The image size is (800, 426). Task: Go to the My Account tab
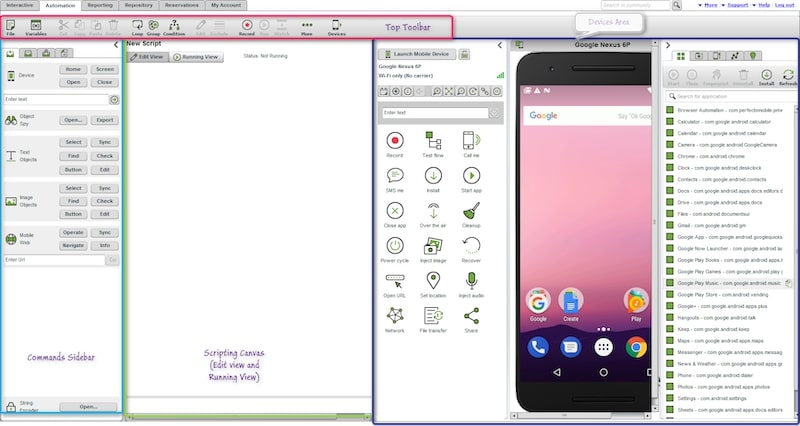(226, 5)
